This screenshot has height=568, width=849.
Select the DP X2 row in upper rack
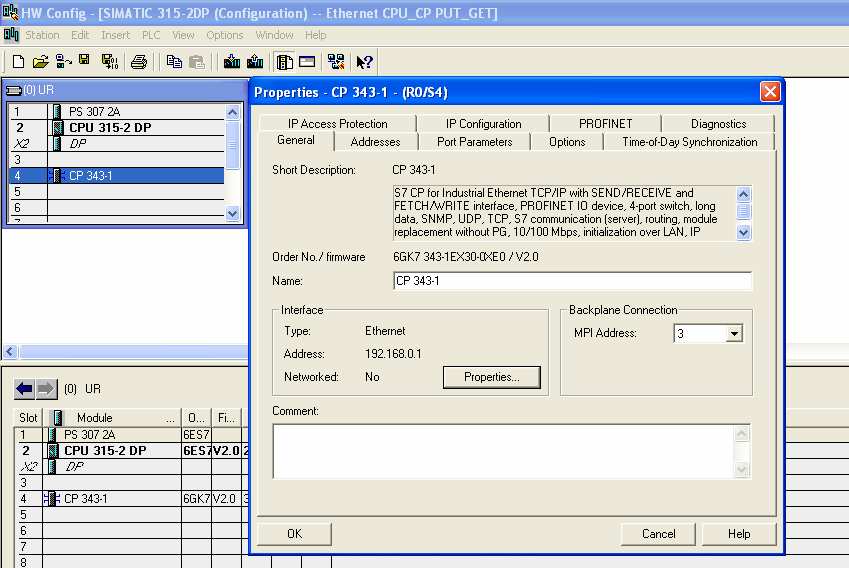117,143
